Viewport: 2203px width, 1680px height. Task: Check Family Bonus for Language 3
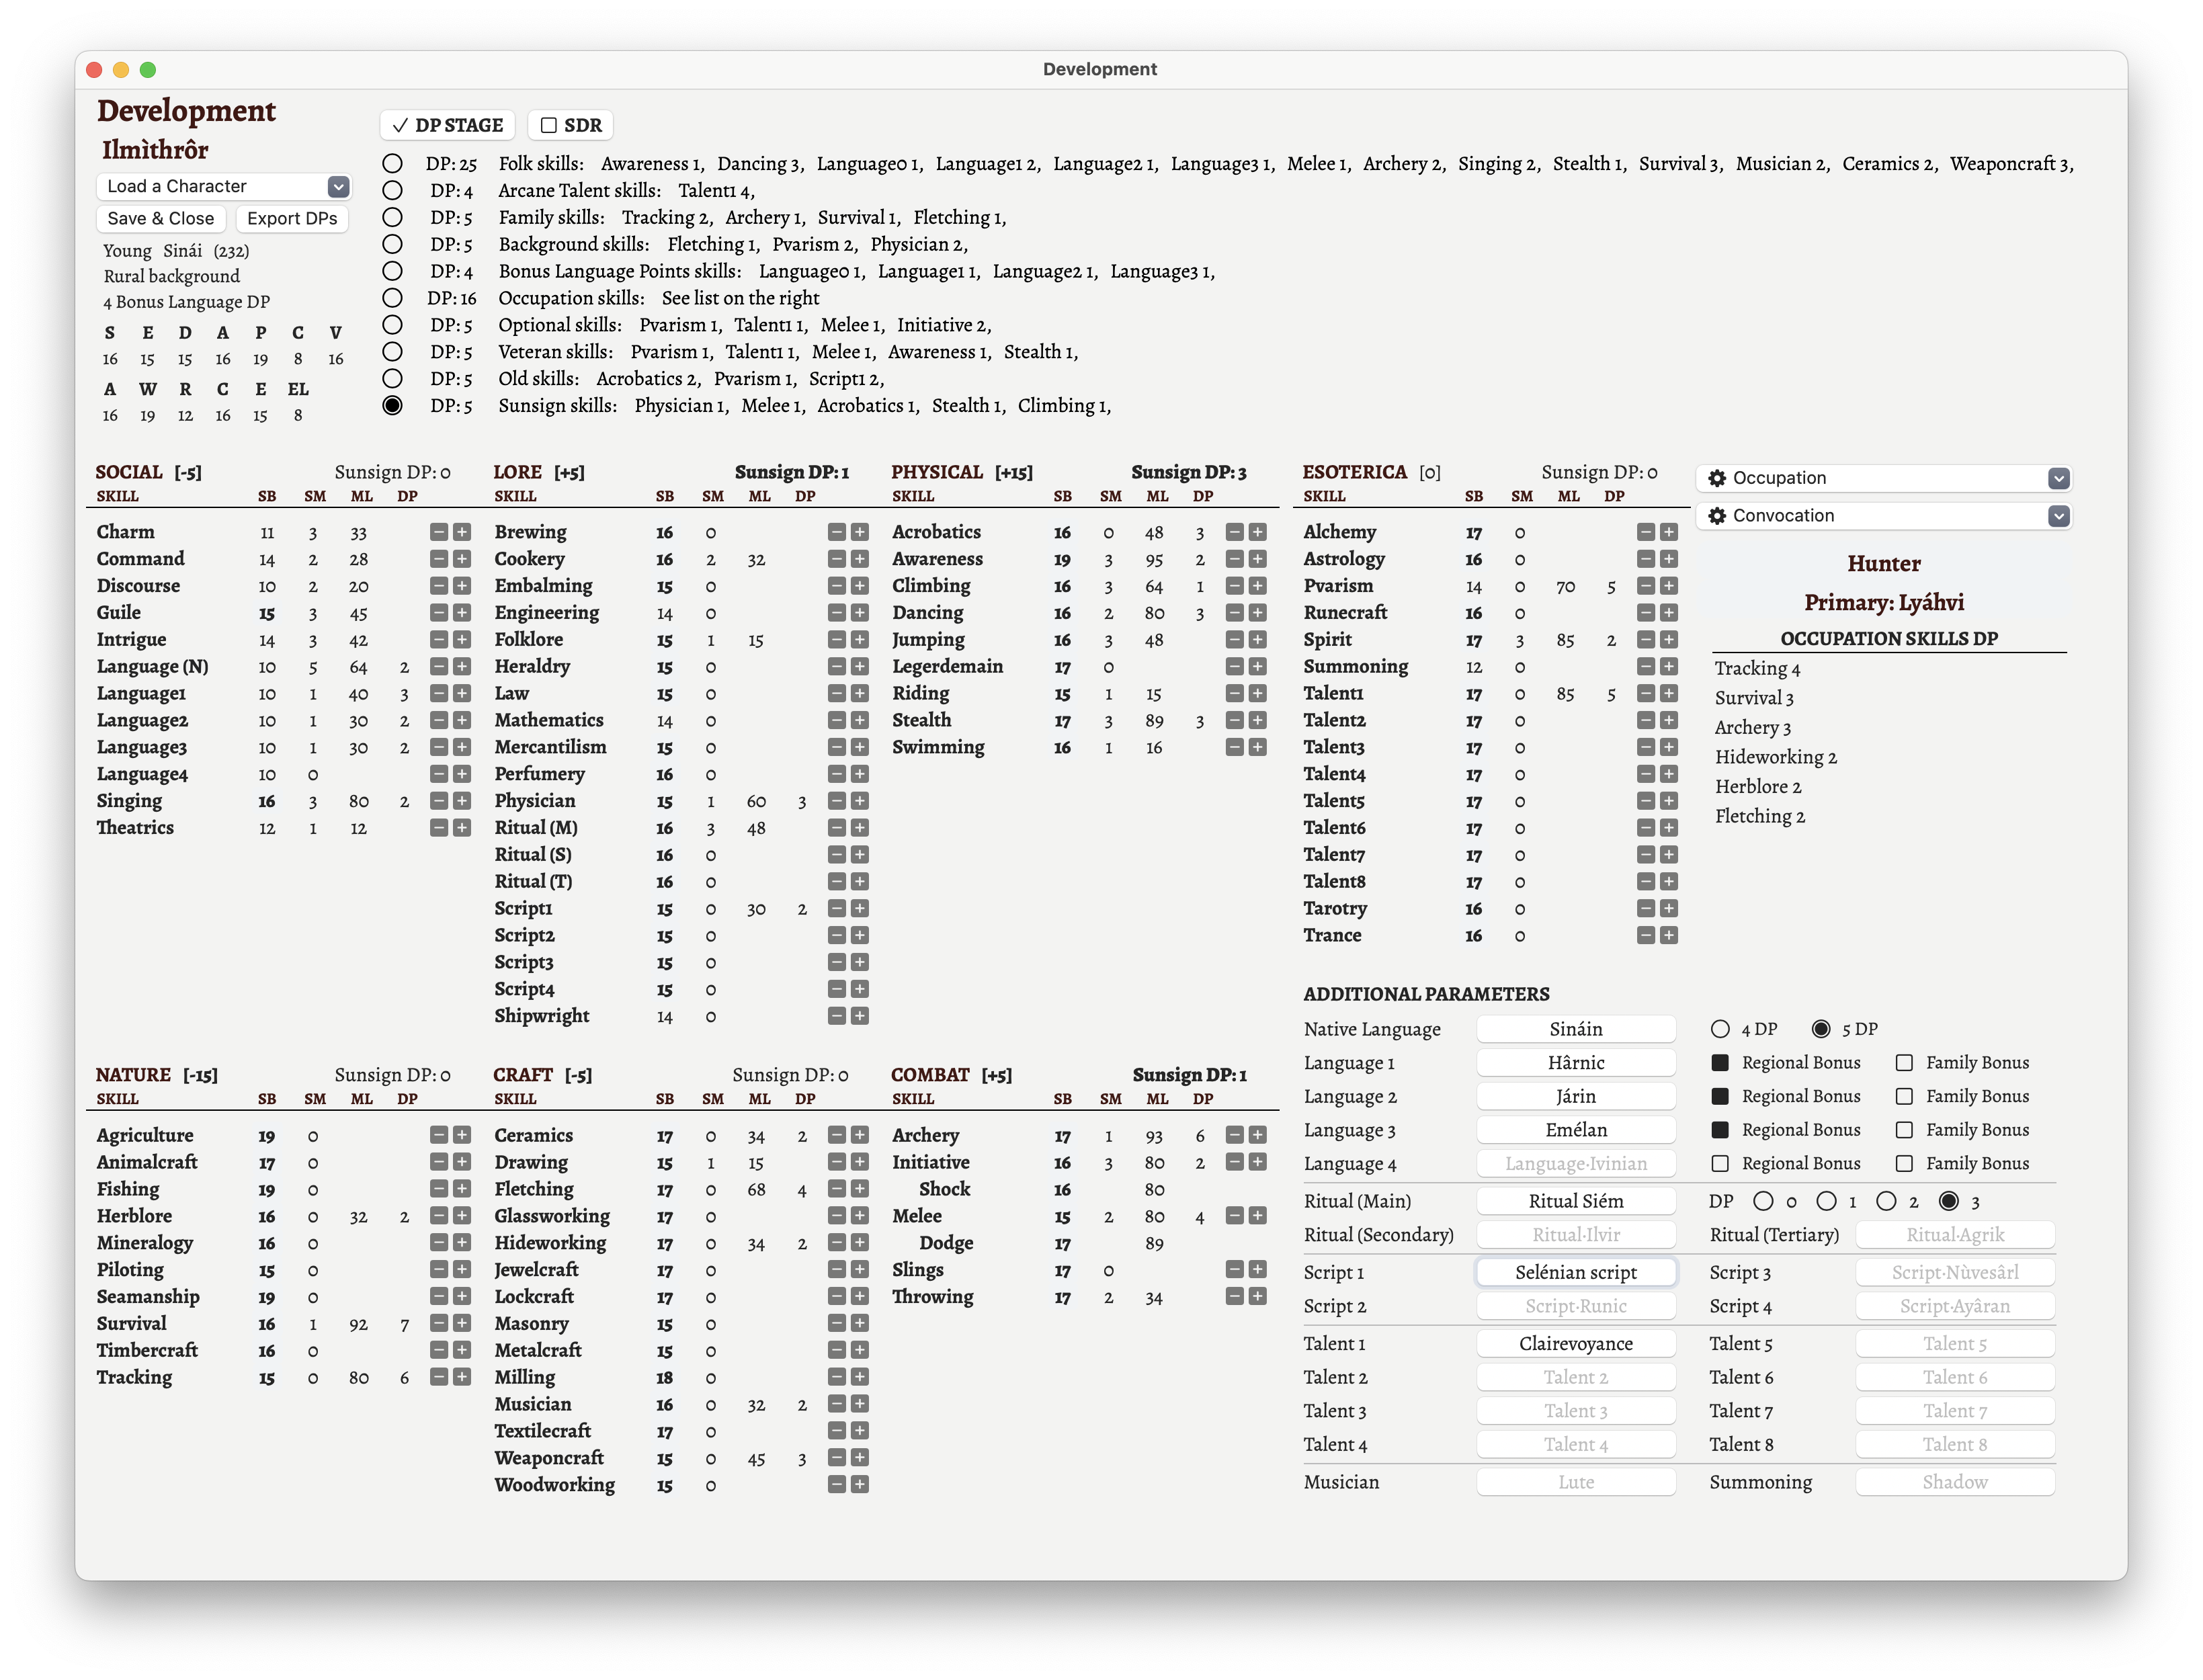[1906, 1129]
